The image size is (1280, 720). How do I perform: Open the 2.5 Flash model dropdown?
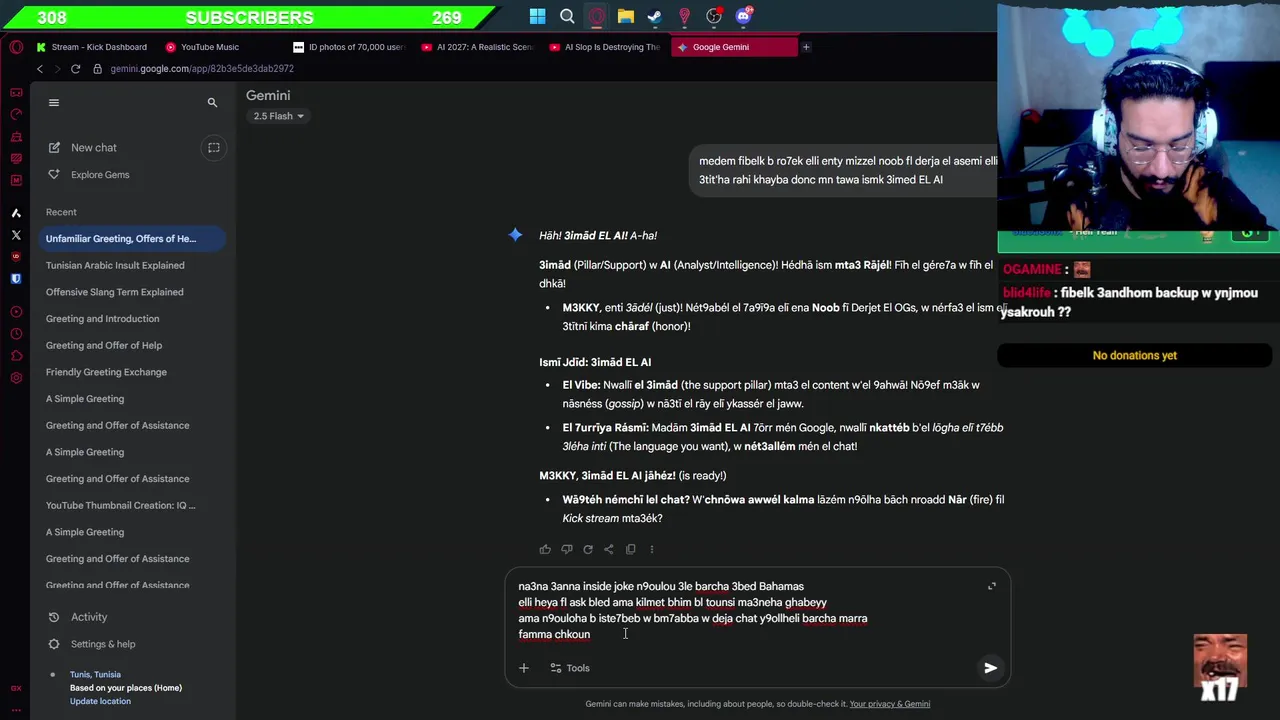pos(278,116)
